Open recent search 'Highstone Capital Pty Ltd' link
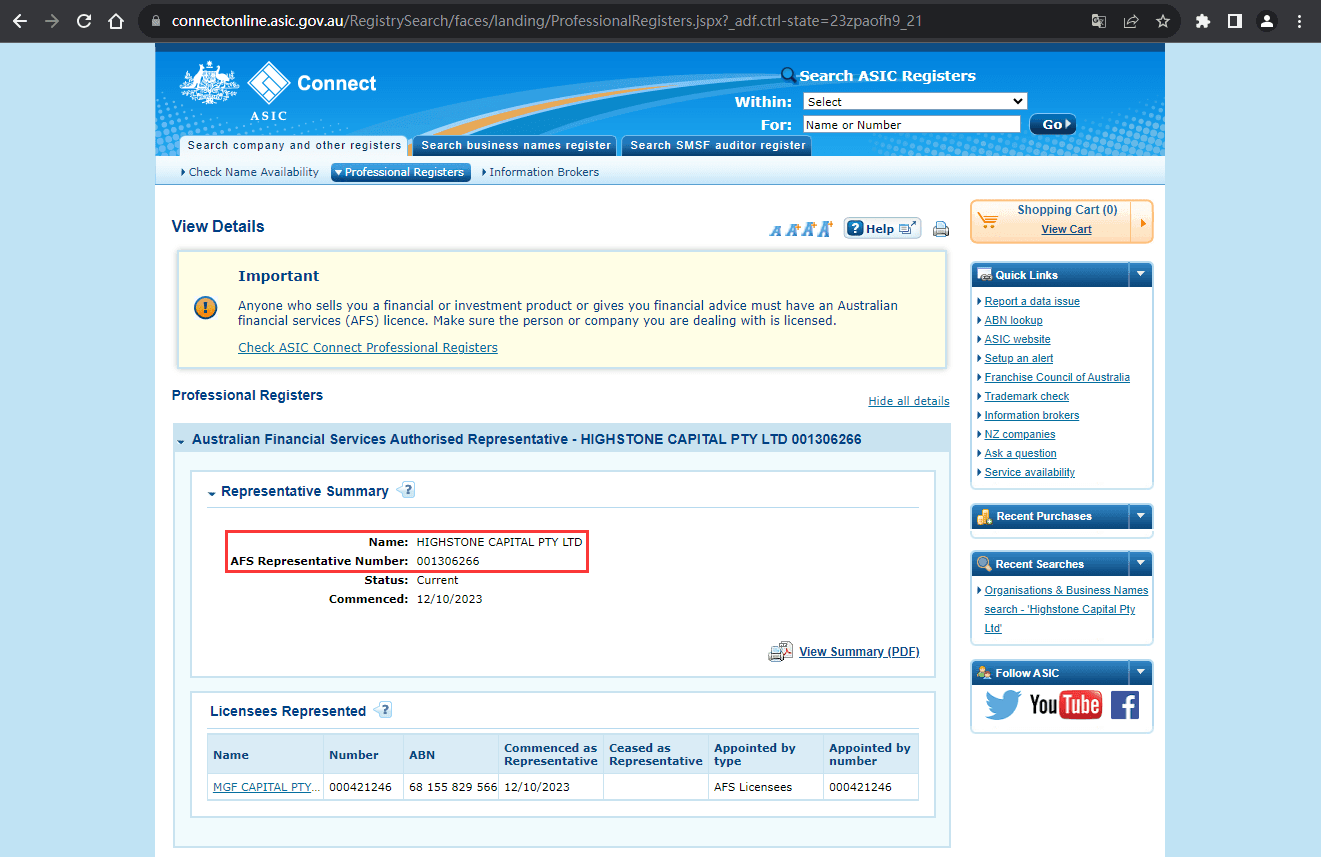 point(1066,609)
